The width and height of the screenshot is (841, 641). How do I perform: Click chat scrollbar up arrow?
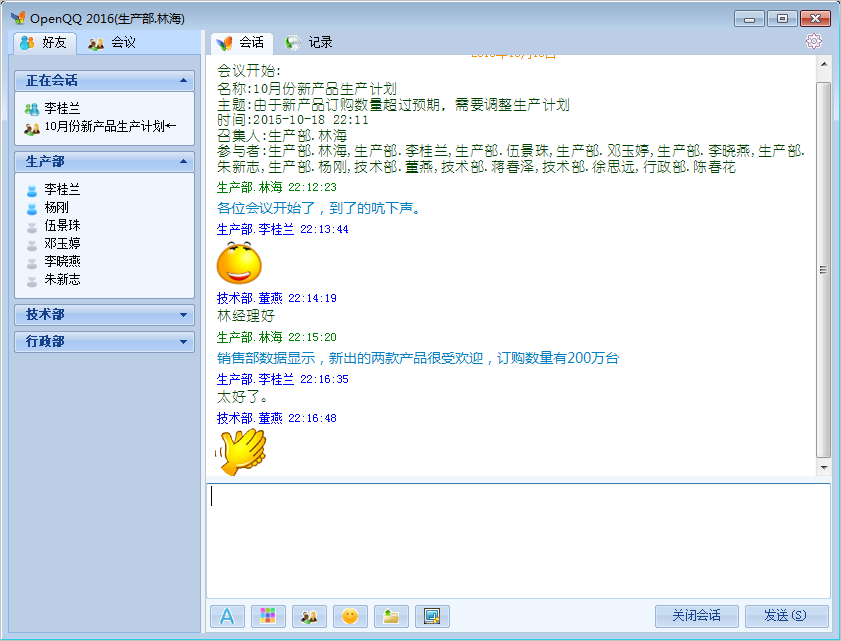click(823, 64)
